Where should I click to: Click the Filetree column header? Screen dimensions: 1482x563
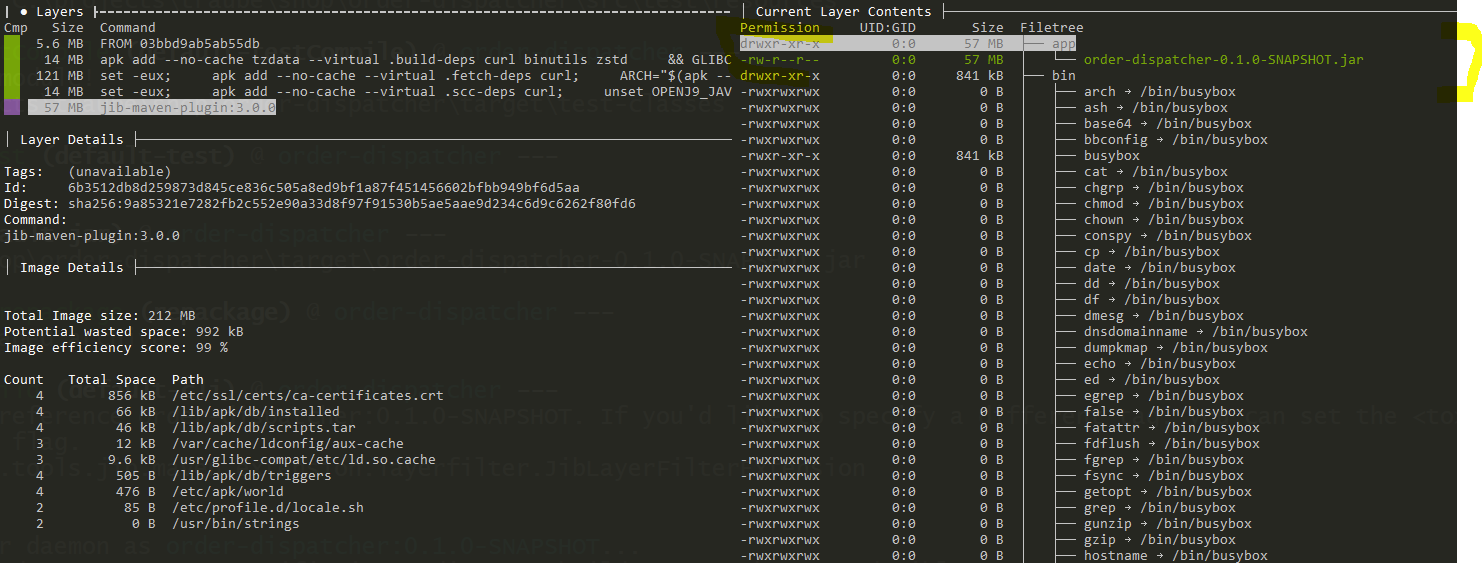(1052, 28)
